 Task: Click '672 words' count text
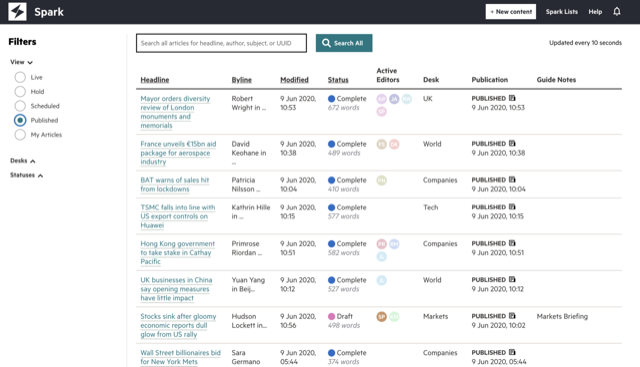pyautogui.click(x=343, y=107)
